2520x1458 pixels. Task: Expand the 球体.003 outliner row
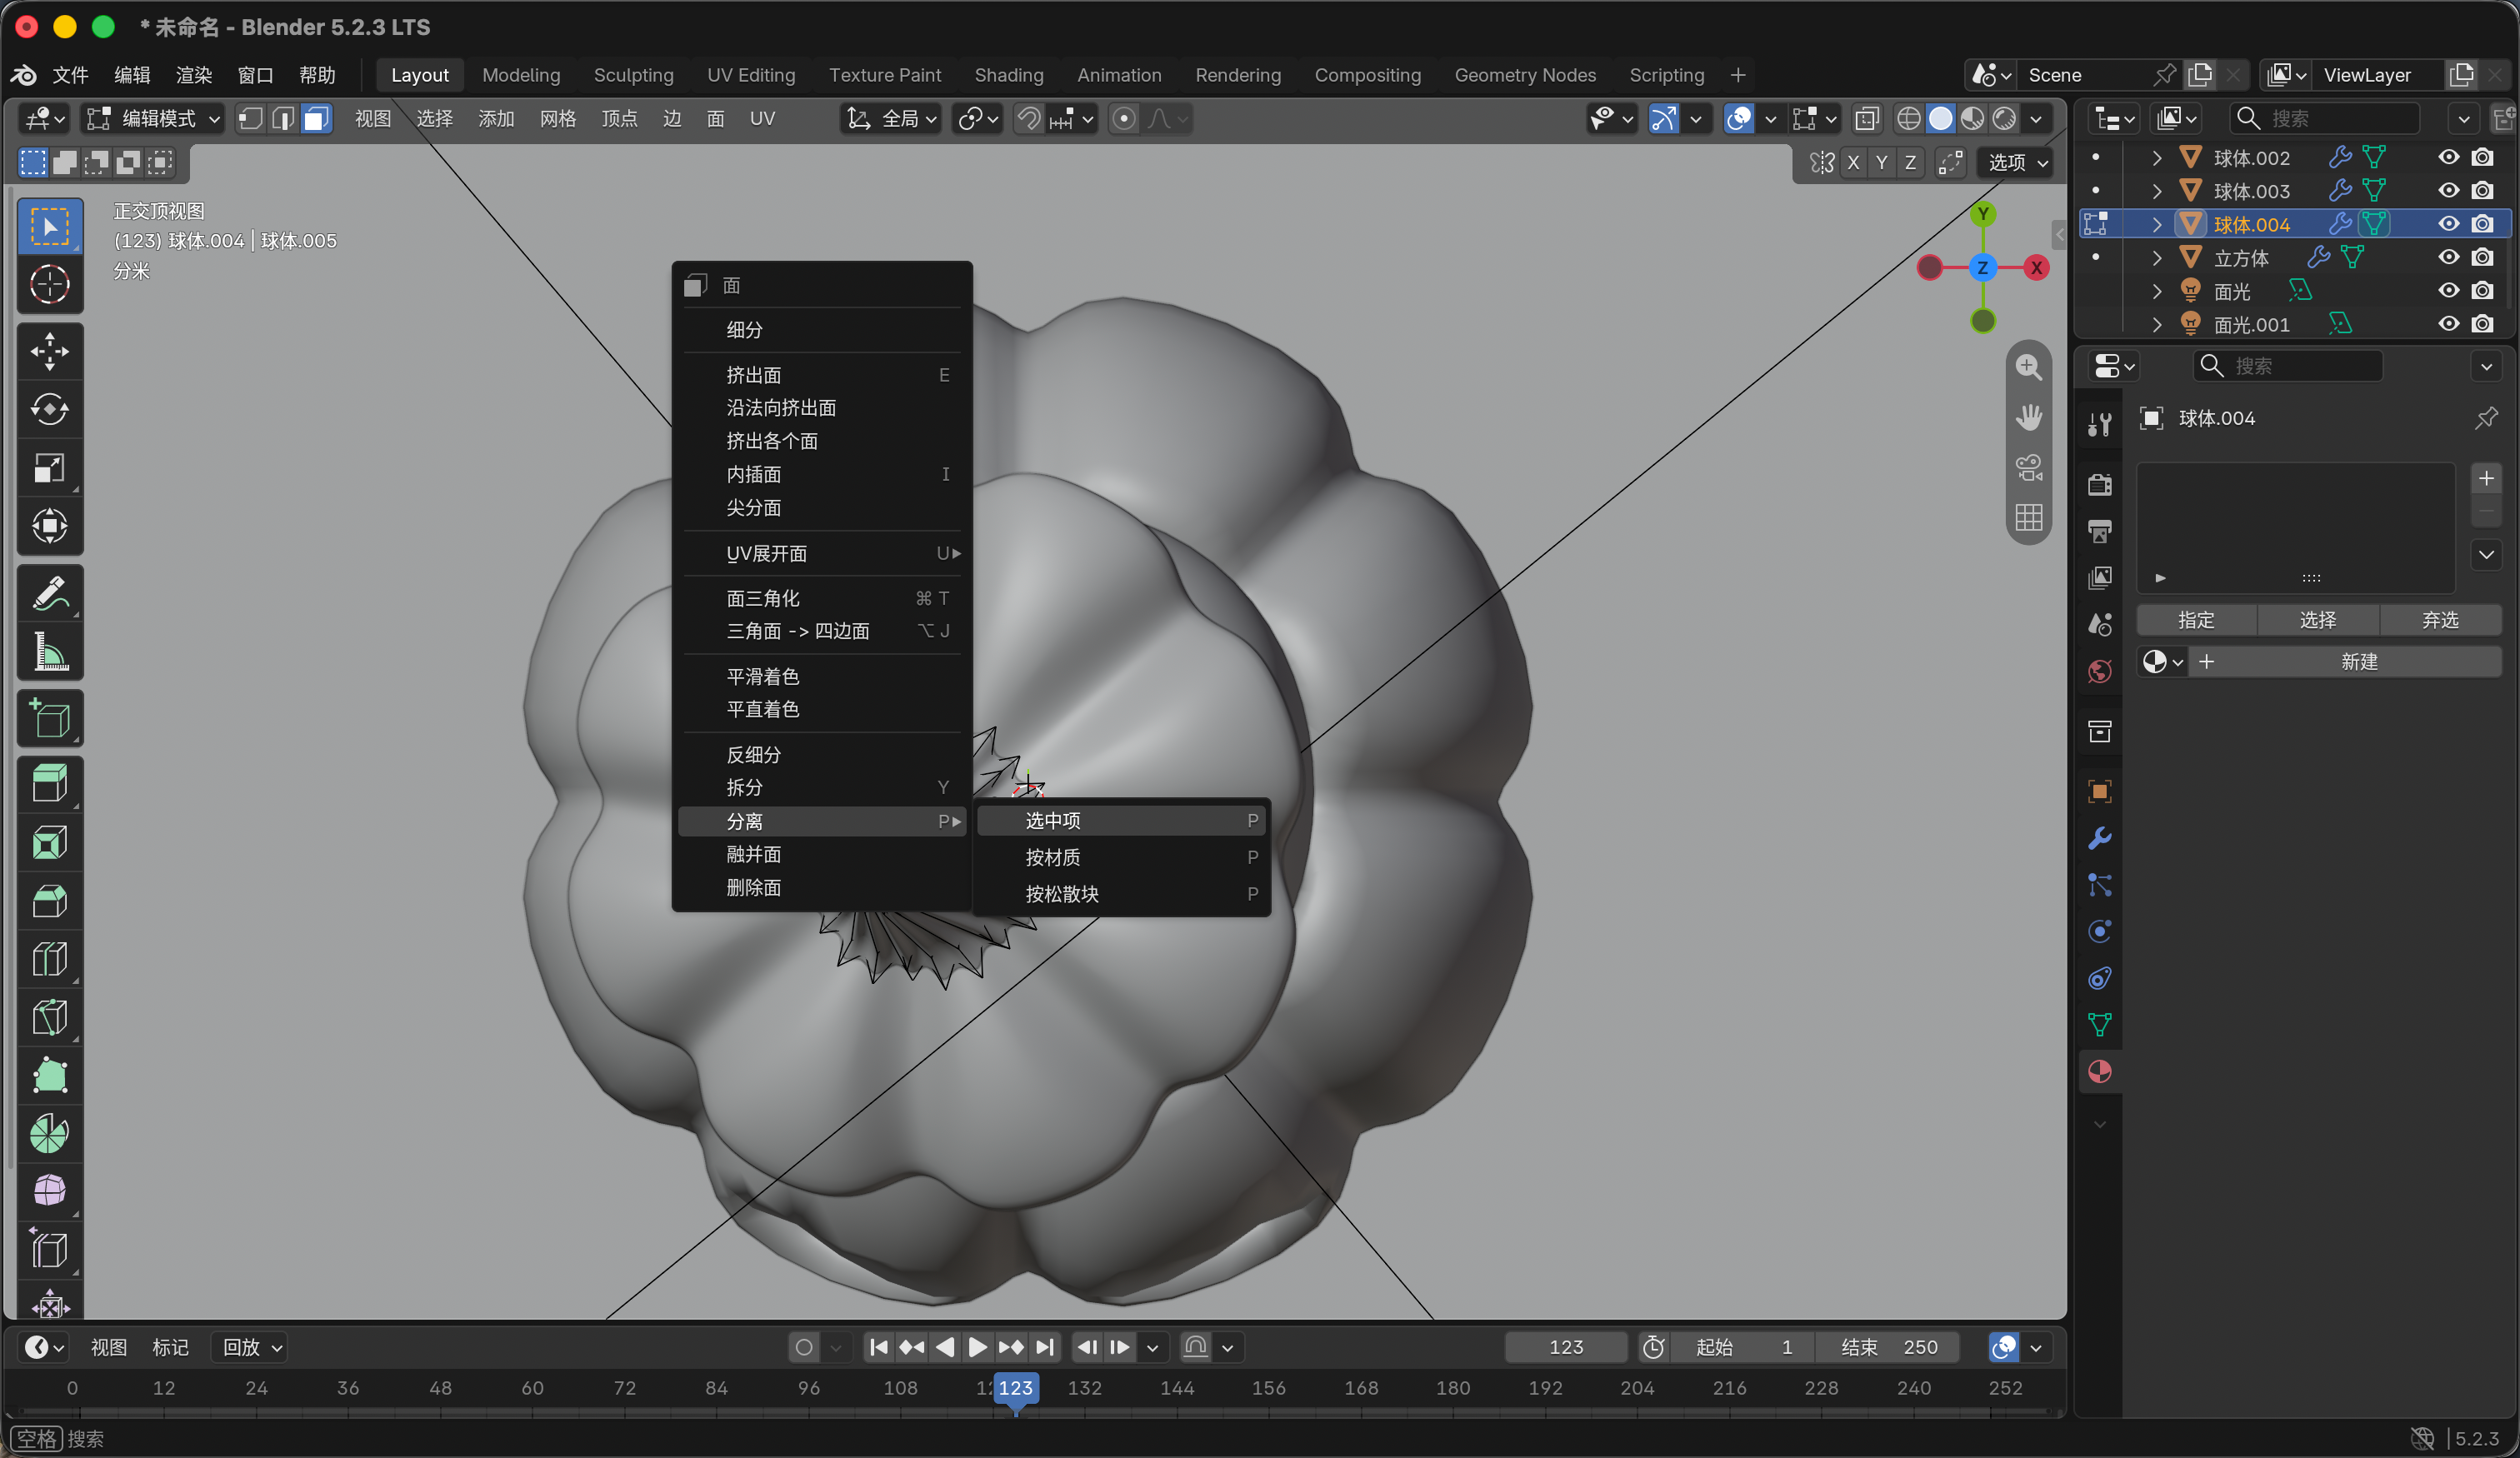click(x=2157, y=191)
